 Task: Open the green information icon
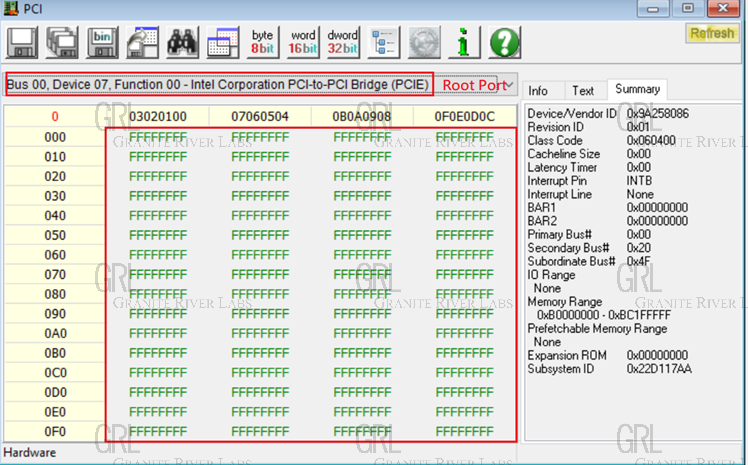(464, 43)
